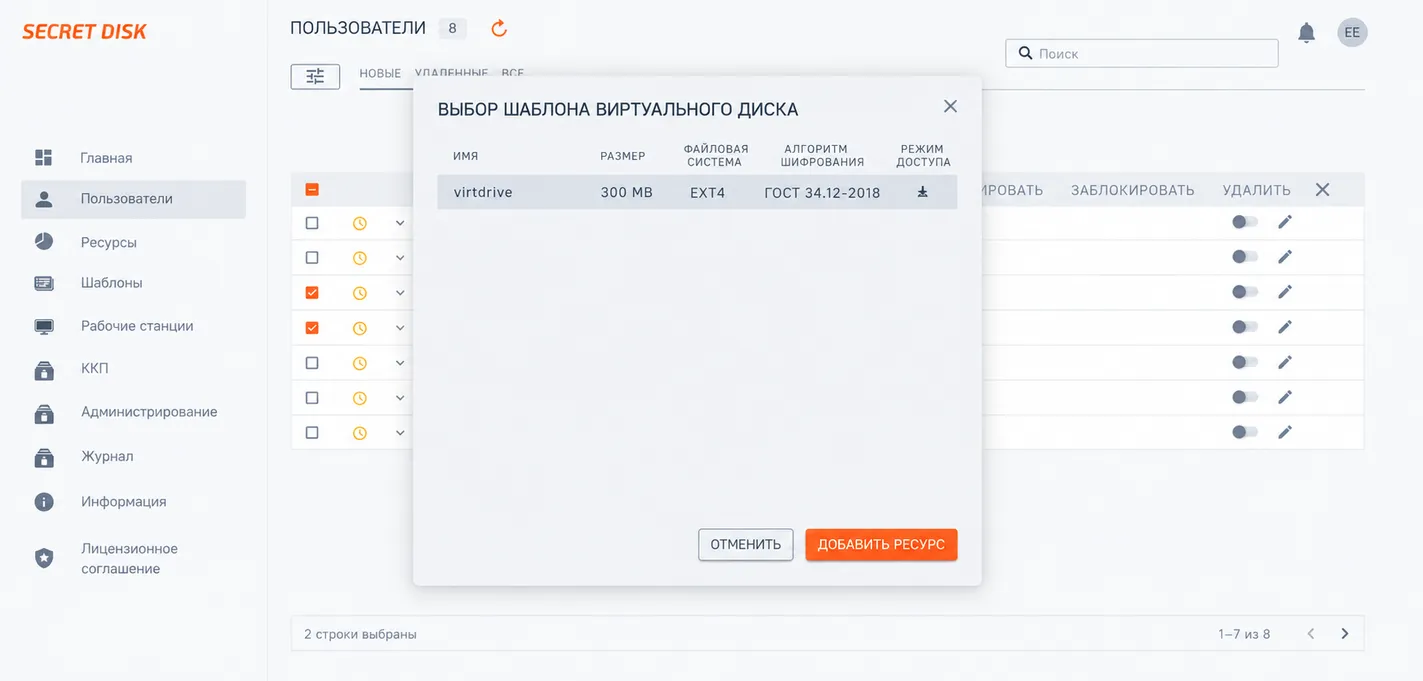The width and height of the screenshot is (1423, 681).
Task: Expand the top user row chevron
Action: [x=400, y=223]
